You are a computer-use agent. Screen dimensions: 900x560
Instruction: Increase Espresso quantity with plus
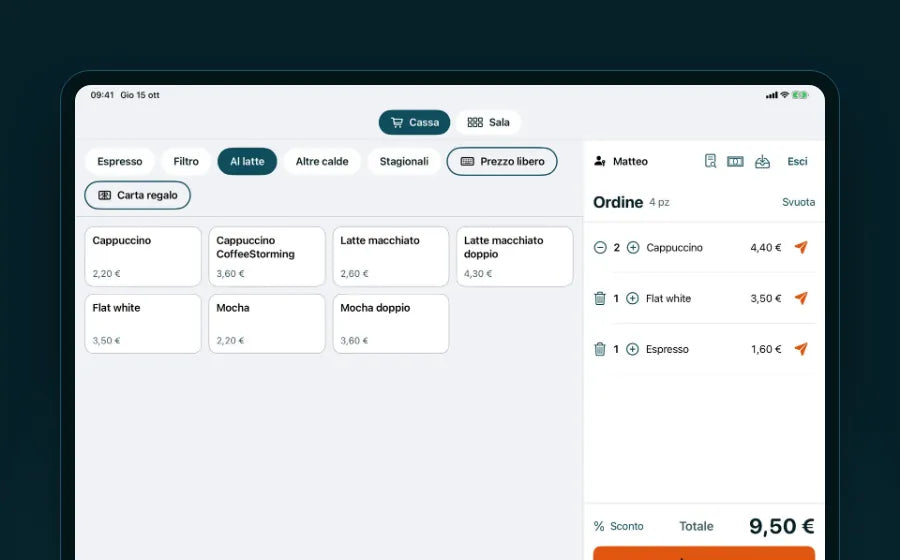click(x=632, y=349)
